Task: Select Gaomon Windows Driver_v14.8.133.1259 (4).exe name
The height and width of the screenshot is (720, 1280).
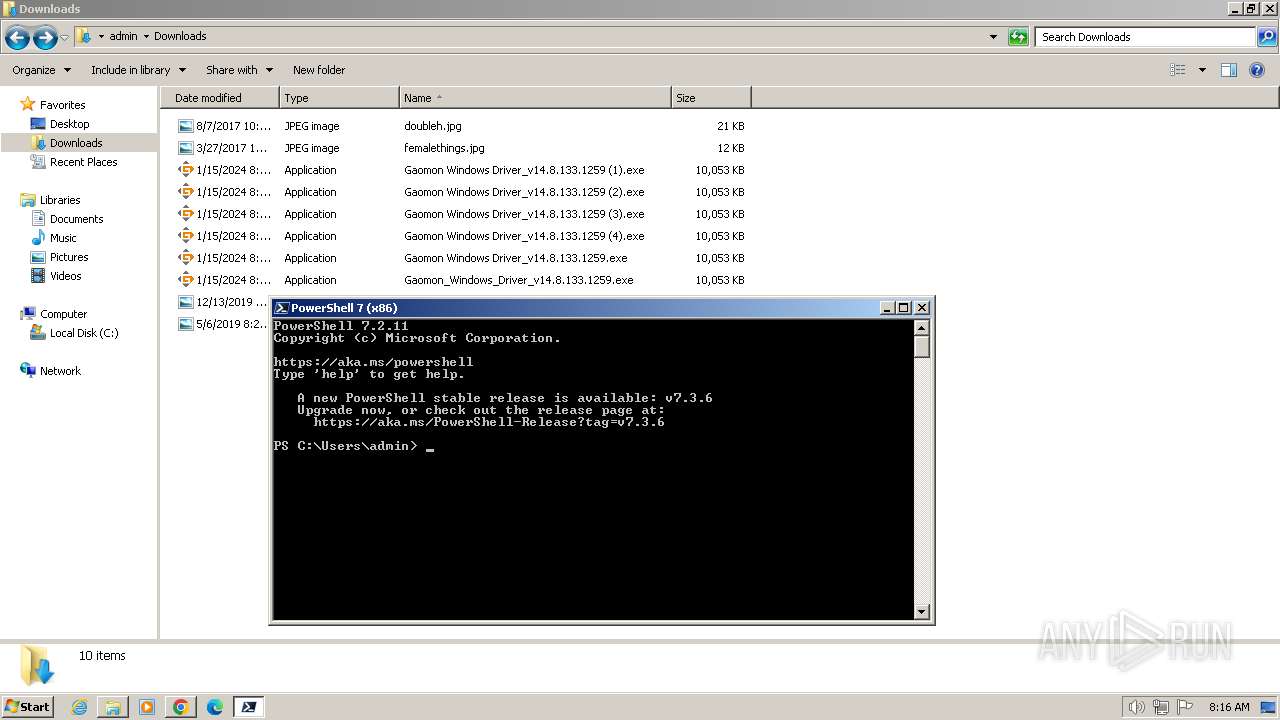Action: (x=524, y=236)
